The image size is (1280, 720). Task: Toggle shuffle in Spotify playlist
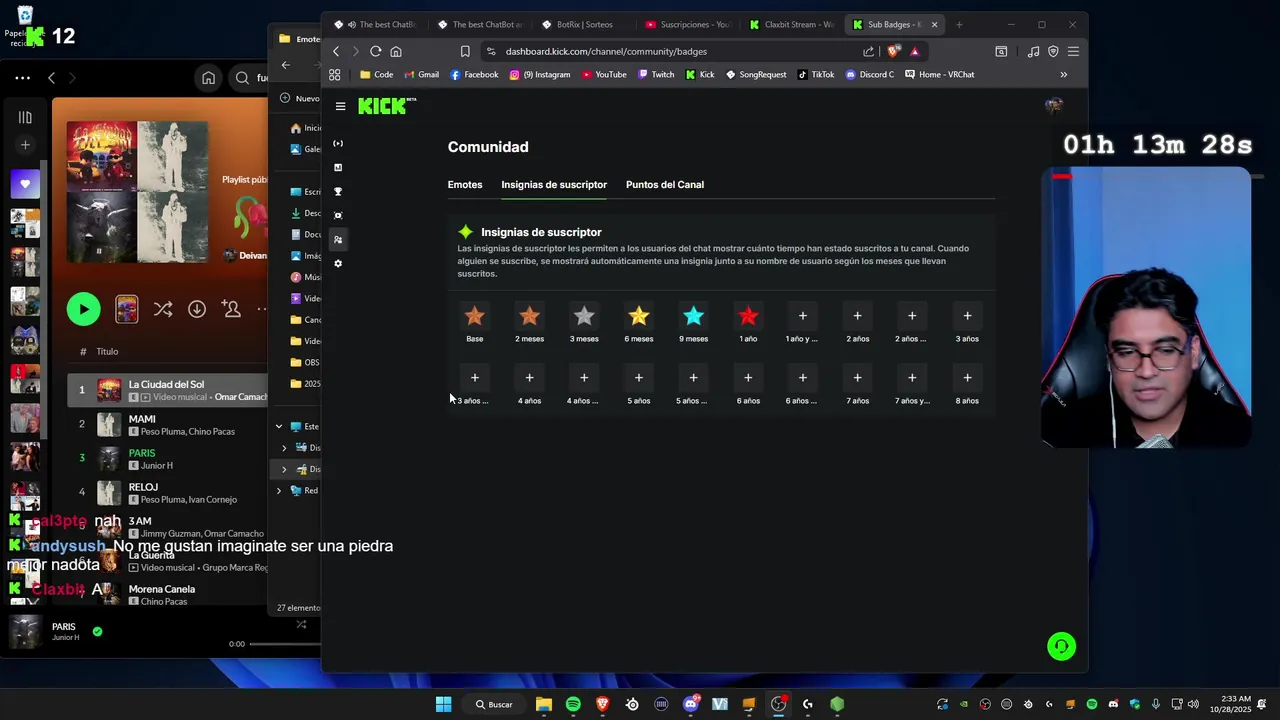point(163,309)
